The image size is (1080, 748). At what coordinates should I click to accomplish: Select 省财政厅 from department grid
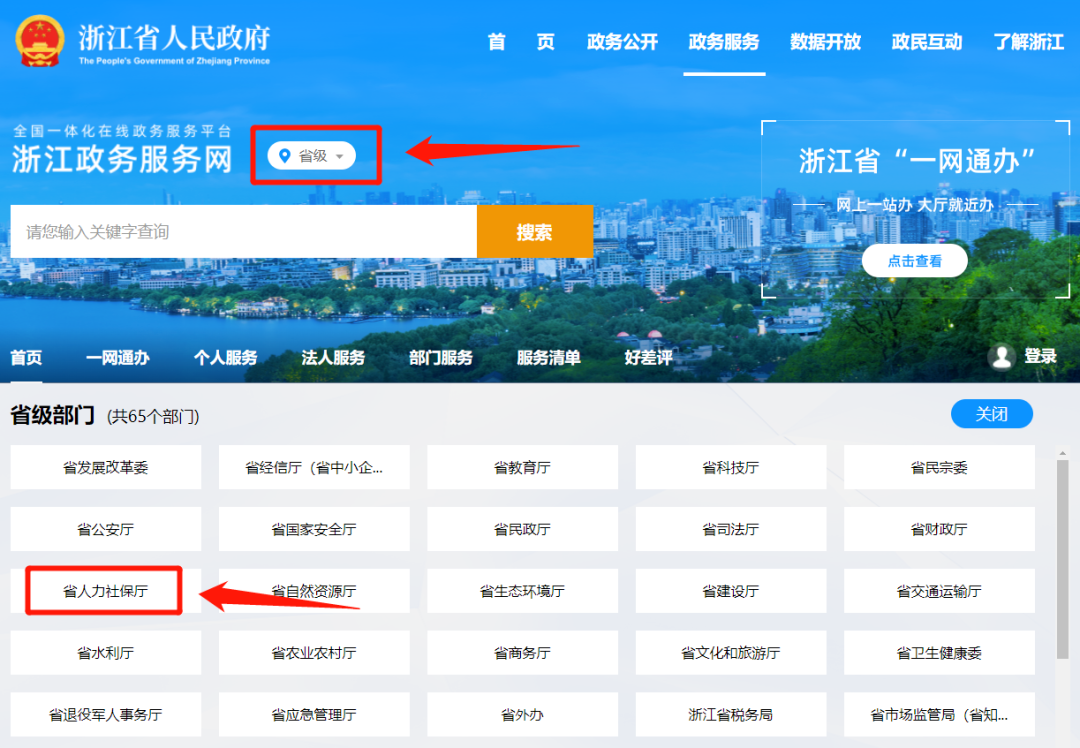coord(938,529)
